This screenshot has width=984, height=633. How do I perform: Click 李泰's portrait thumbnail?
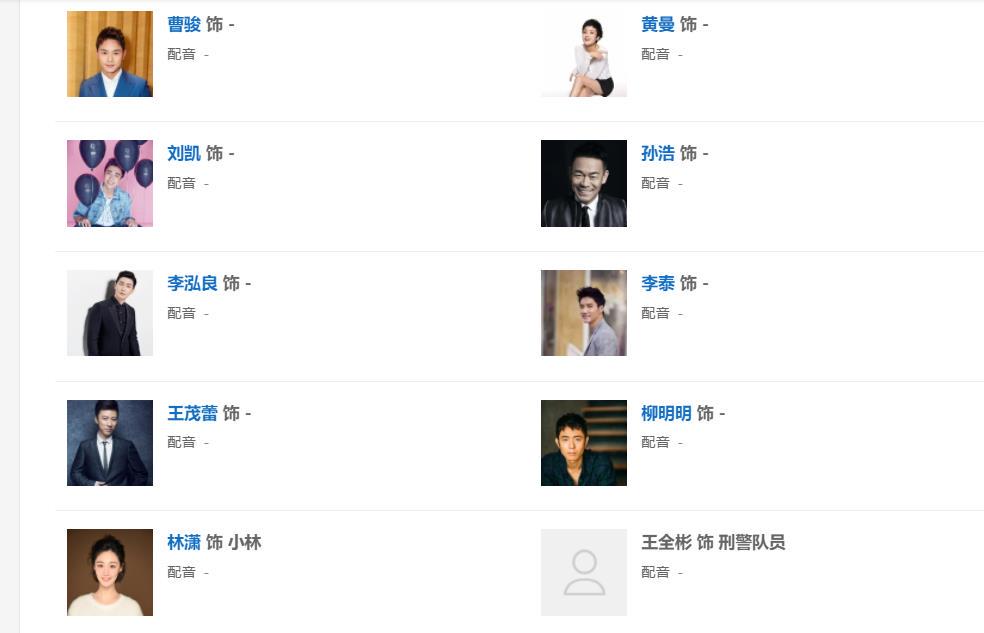click(x=584, y=313)
